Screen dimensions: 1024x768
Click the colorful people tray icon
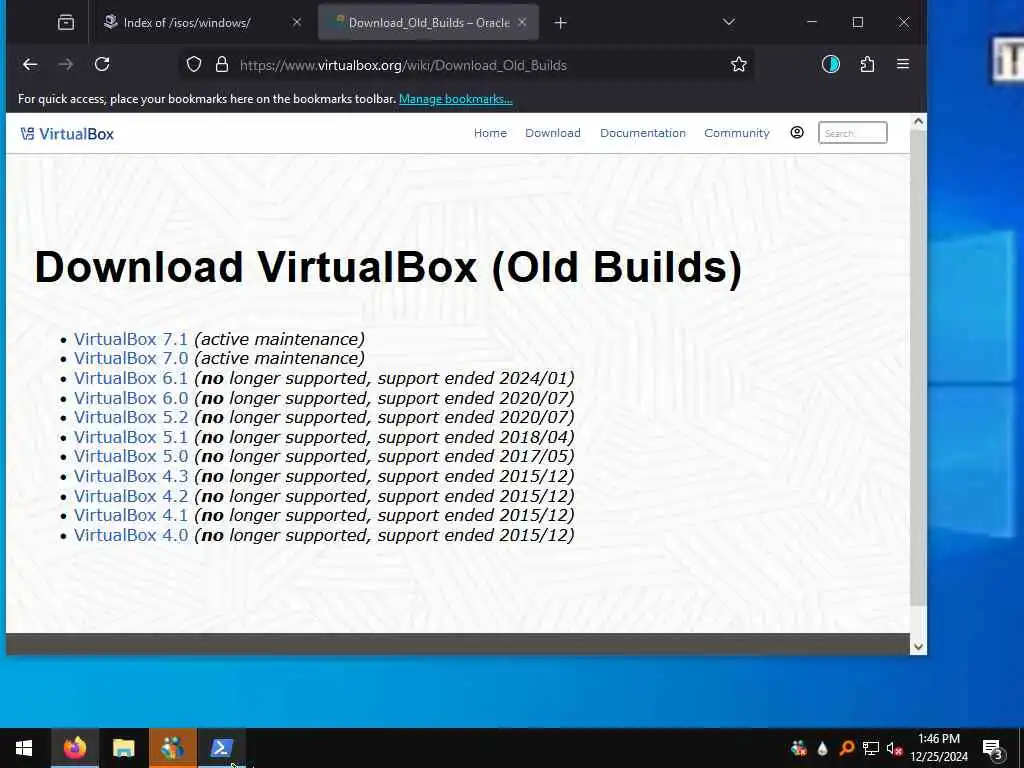(799, 748)
